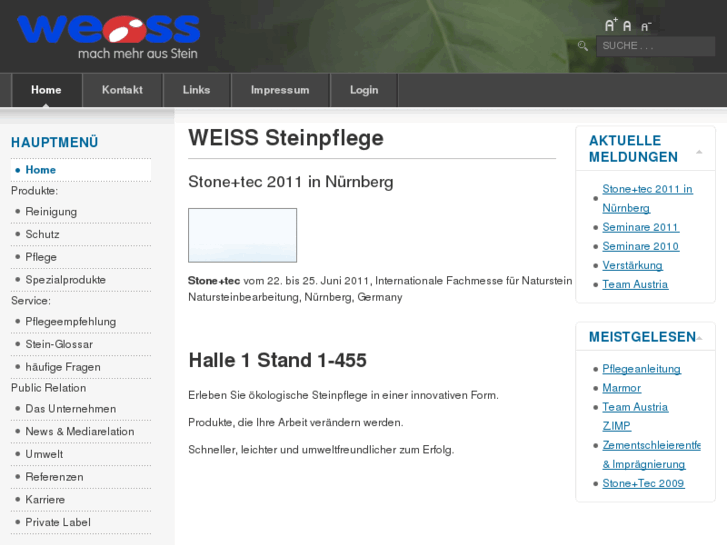
Task: Collapse the Meistgelesen panel arrow
Action: 699,338
